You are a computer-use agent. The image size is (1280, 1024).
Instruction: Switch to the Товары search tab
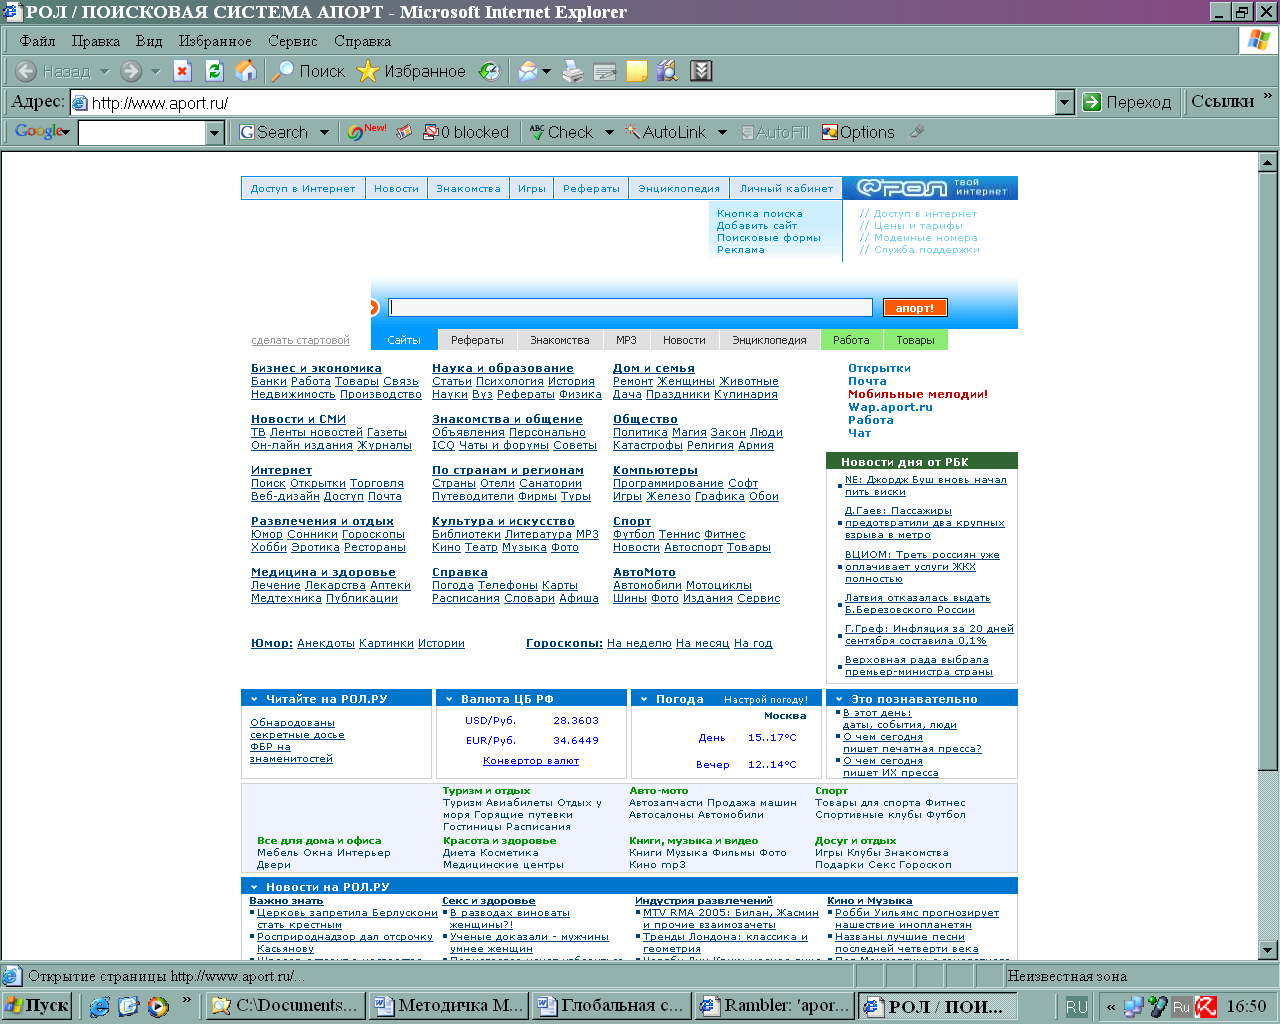[915, 340]
